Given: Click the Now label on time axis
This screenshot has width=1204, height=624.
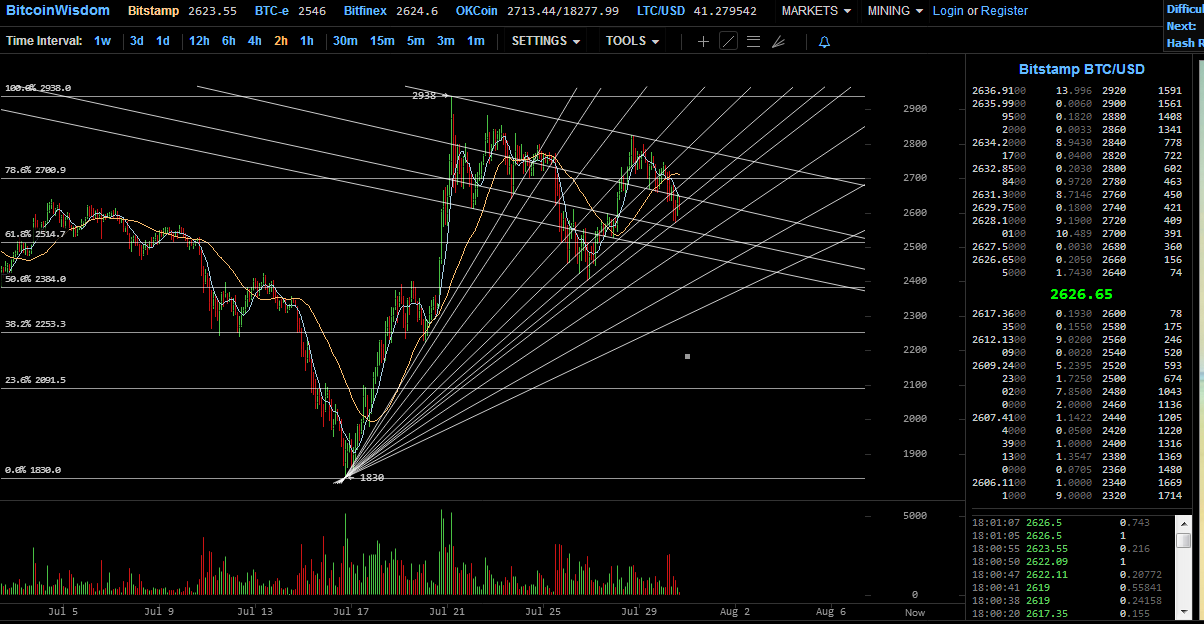Looking at the screenshot, I should pos(914,611).
